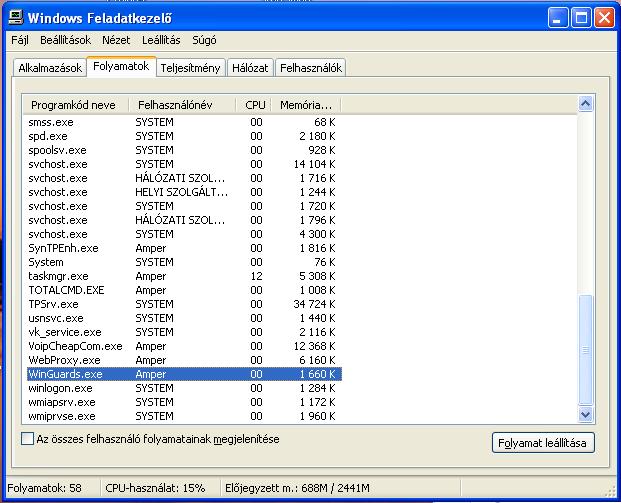Minimize the Windows Feladatkezelő window
This screenshot has height=503, width=621.
[558, 18]
